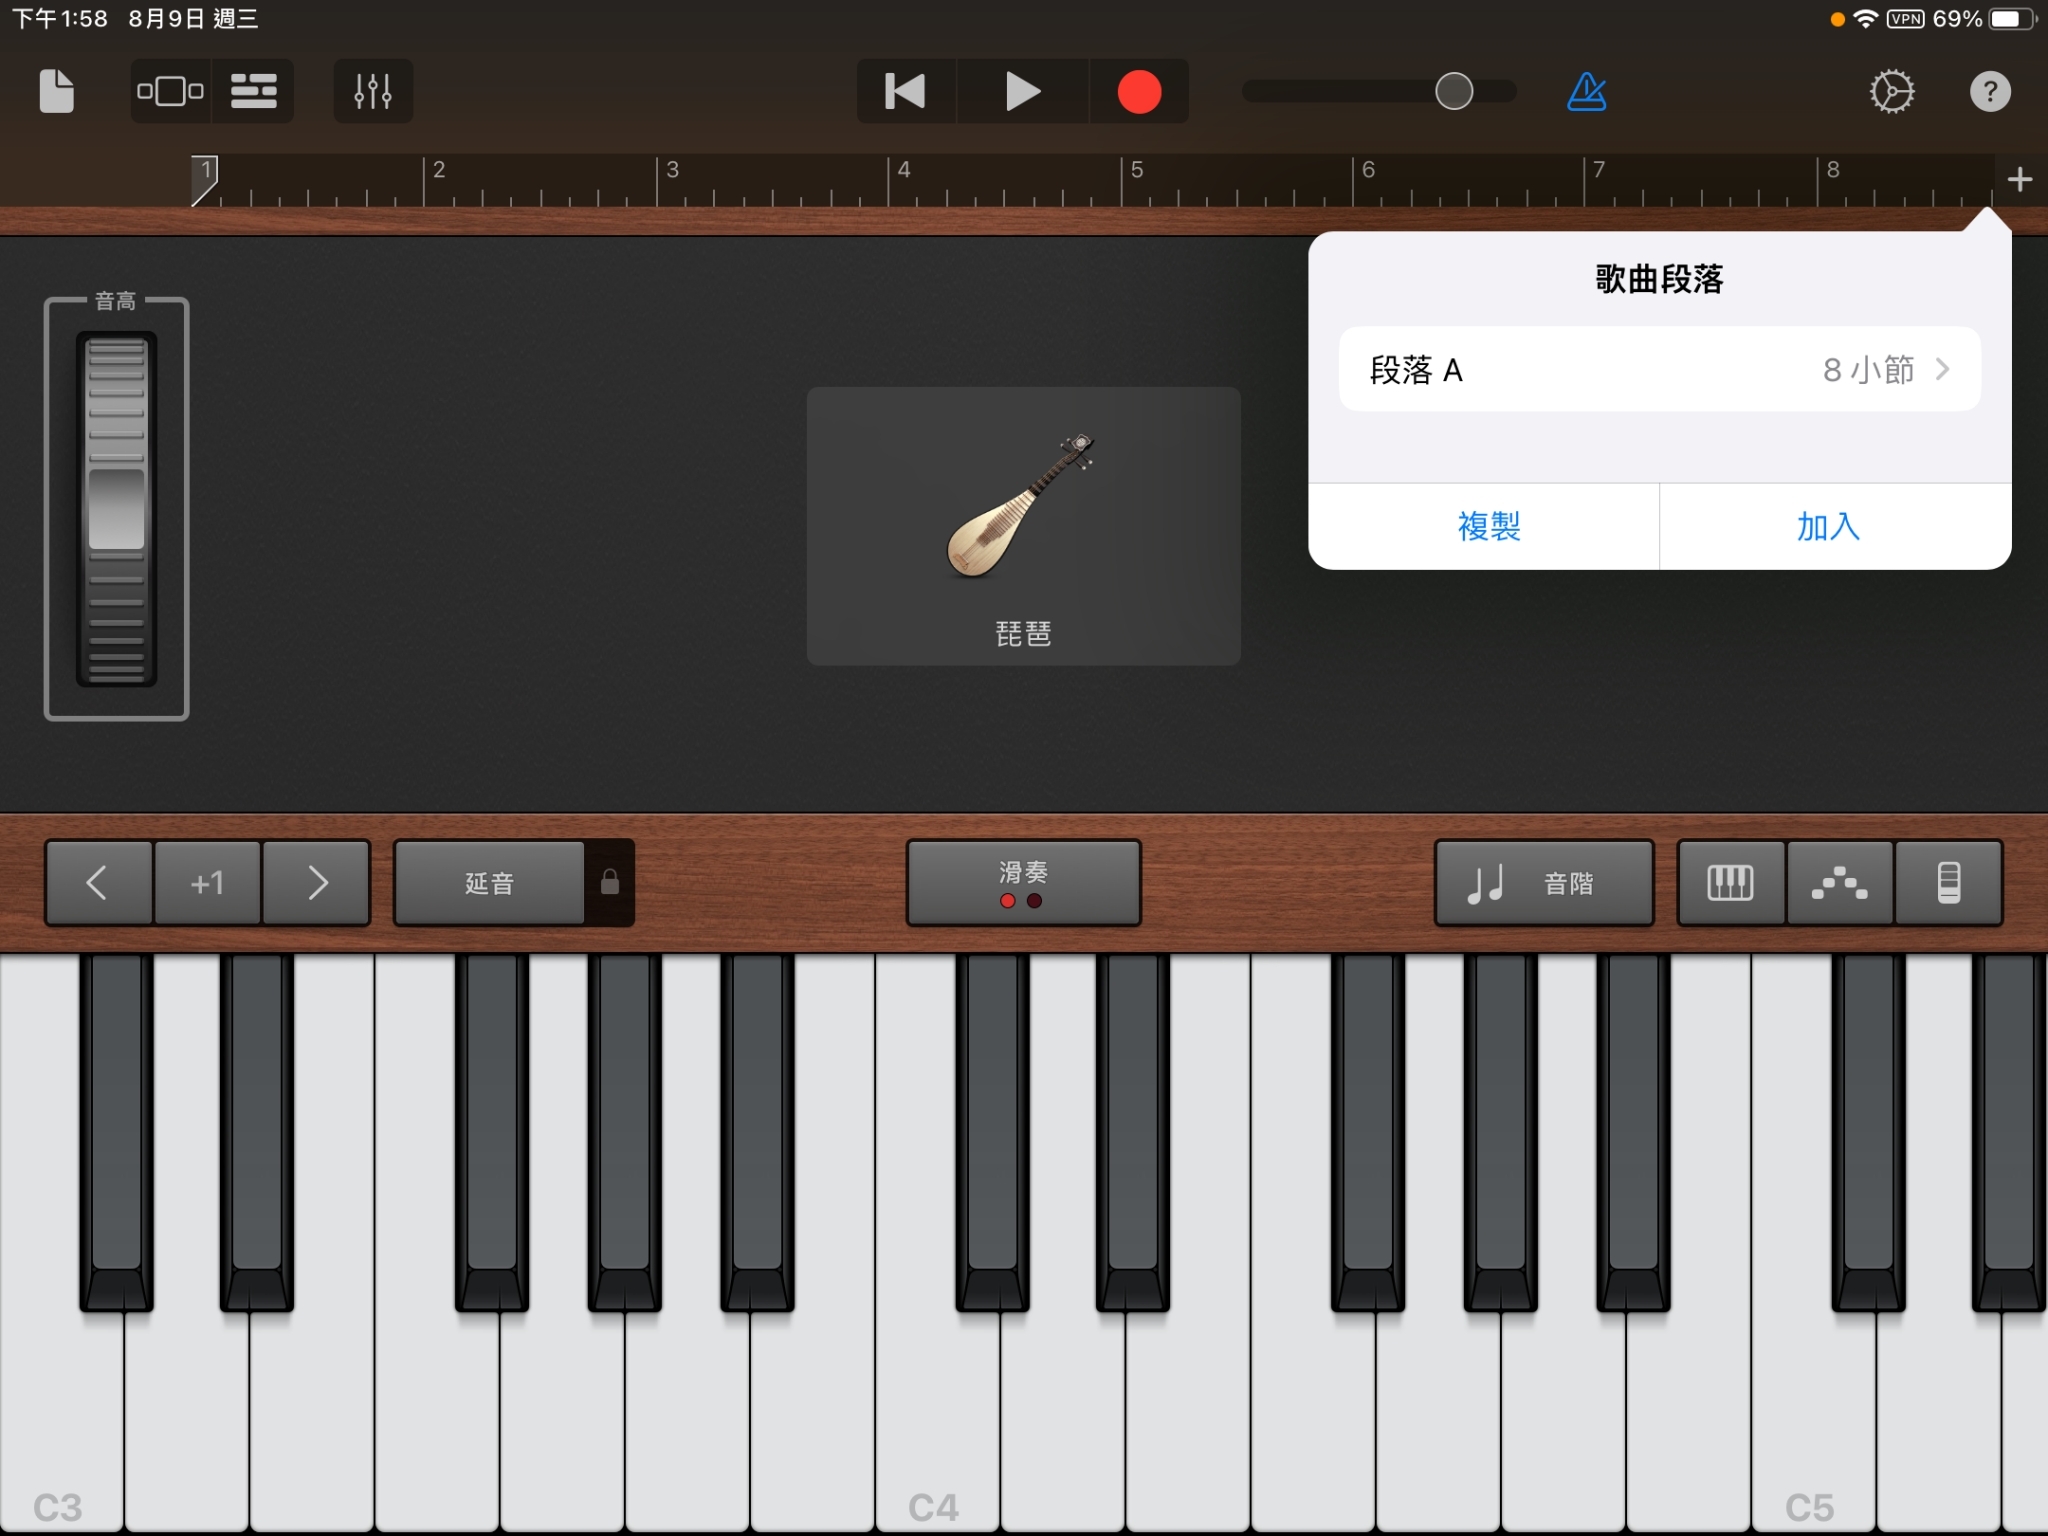
Task: Shift keyboard octave down arrow
Action: pyautogui.click(x=98, y=882)
